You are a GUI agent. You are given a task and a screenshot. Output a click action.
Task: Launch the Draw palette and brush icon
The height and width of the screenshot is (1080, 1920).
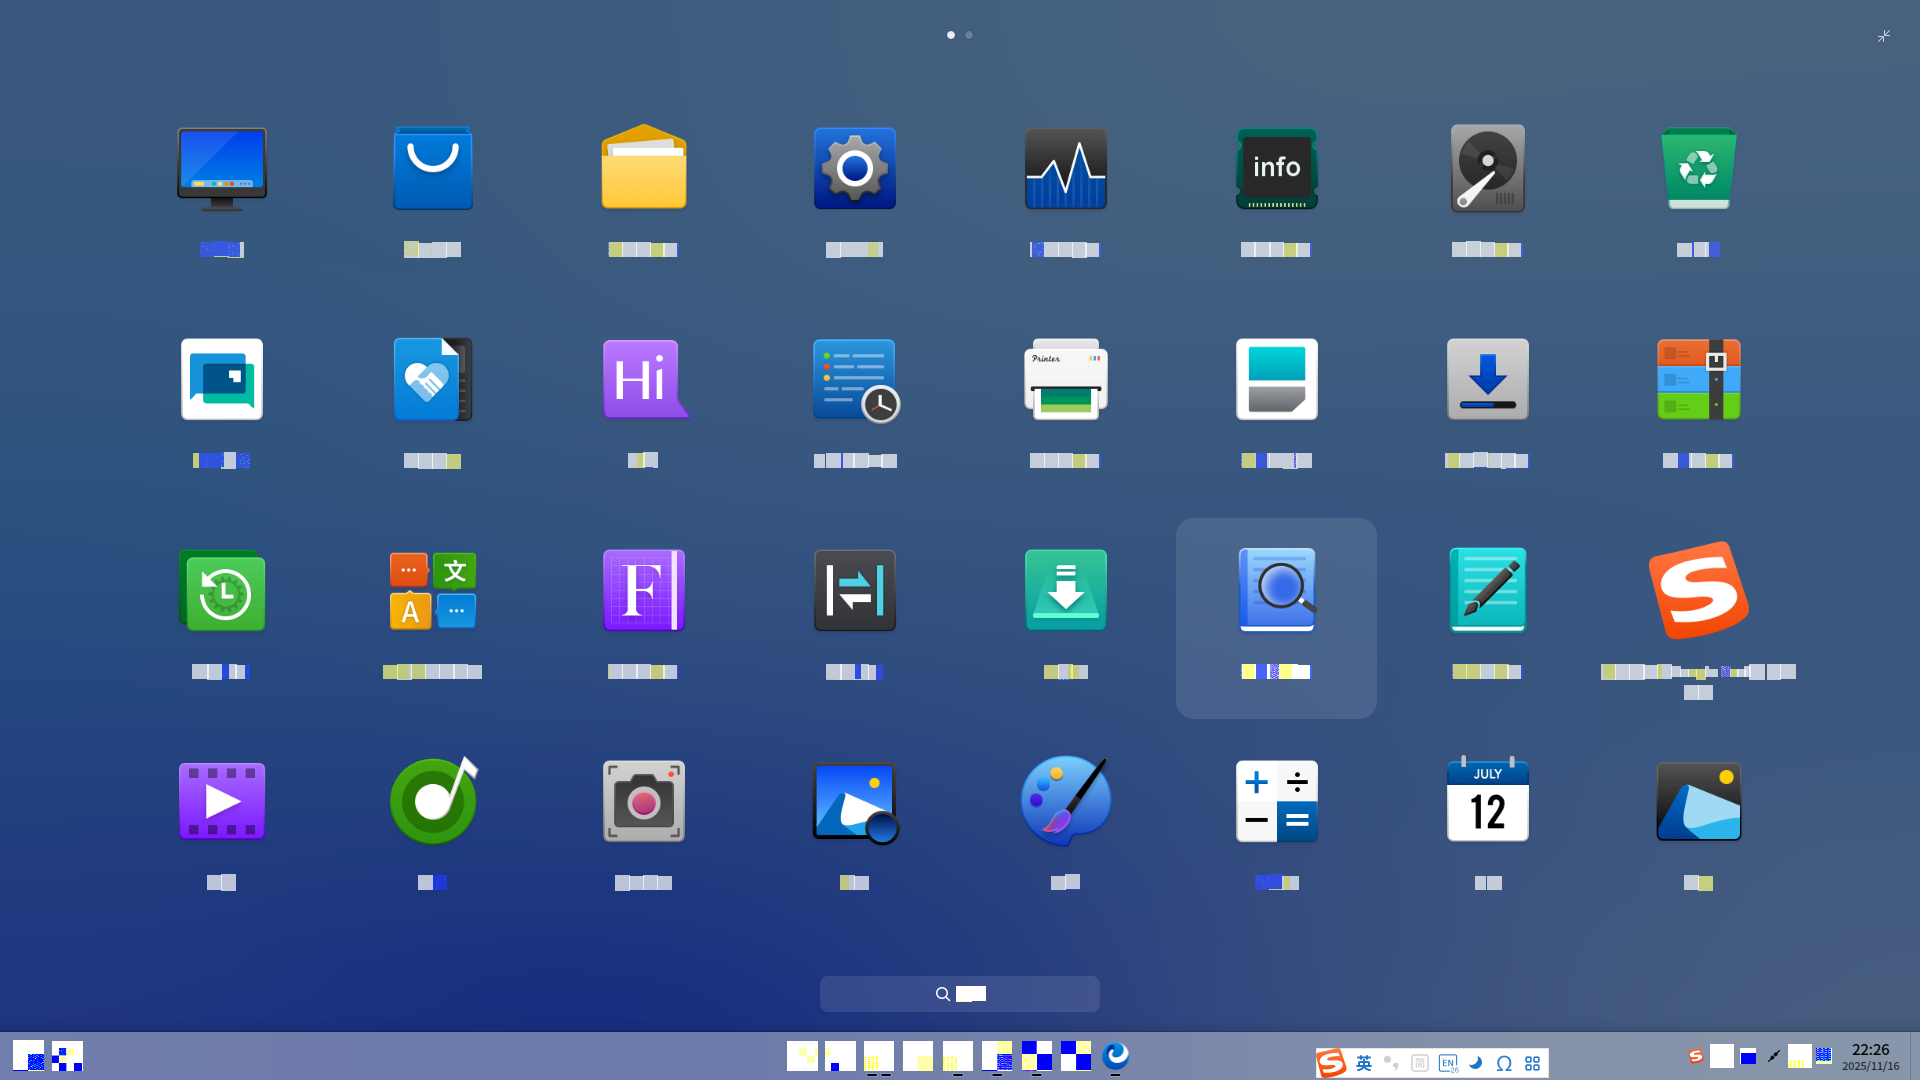pos(1065,800)
